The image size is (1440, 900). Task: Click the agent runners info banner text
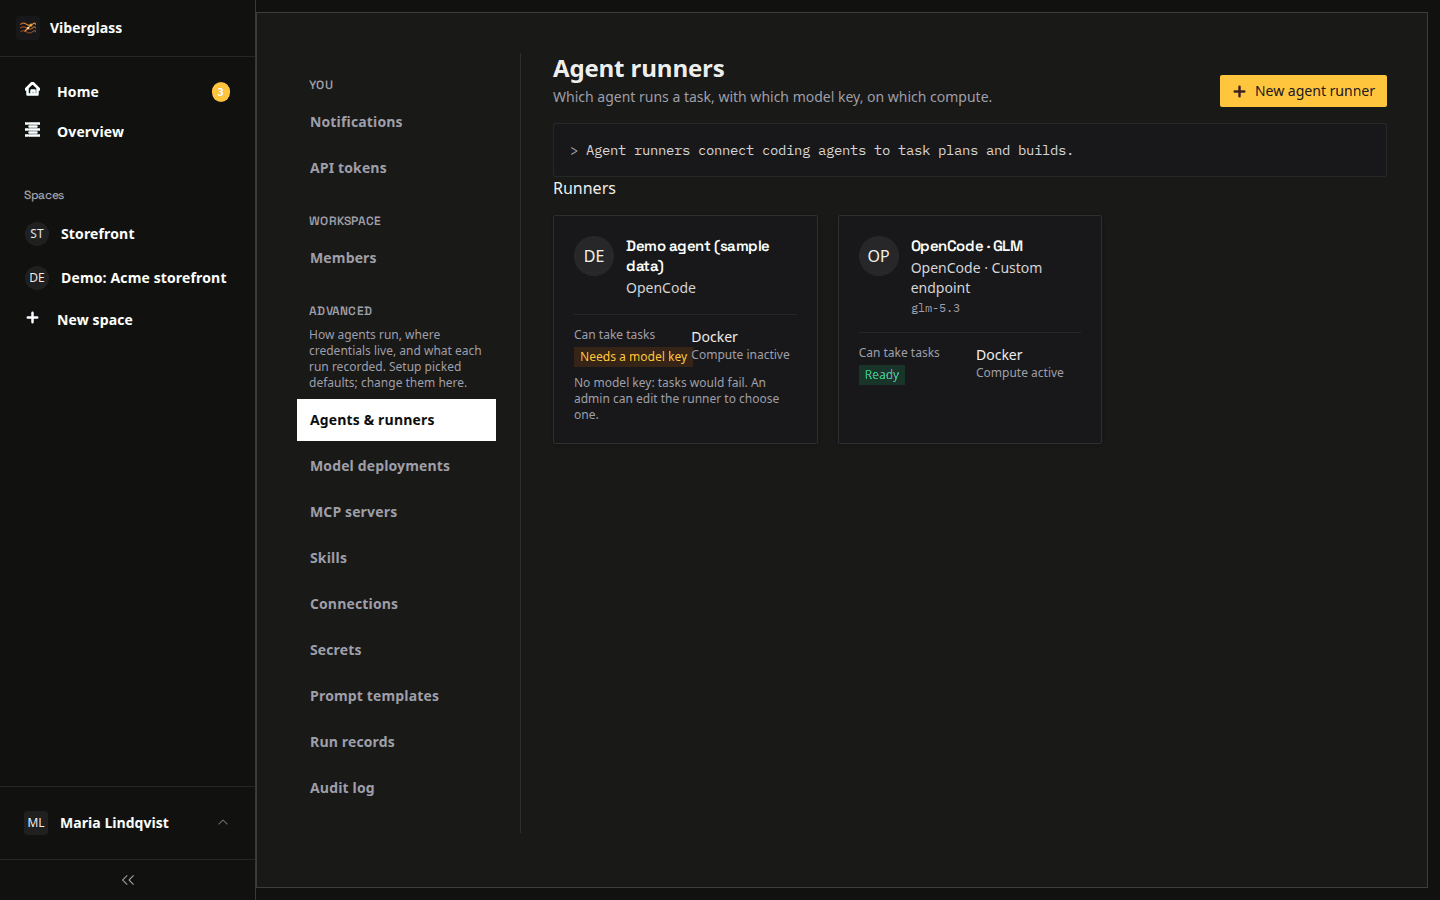click(x=829, y=150)
